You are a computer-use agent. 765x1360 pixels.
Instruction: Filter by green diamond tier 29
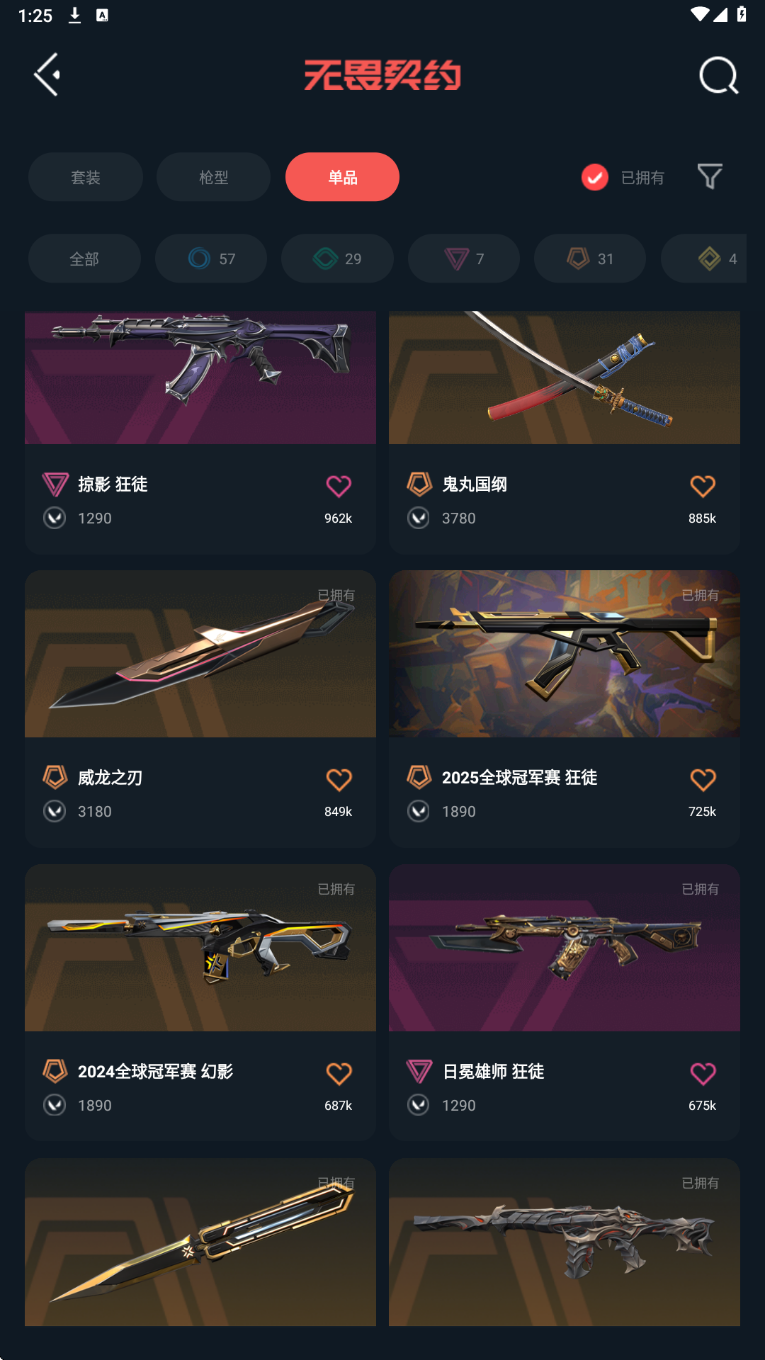tap(337, 259)
